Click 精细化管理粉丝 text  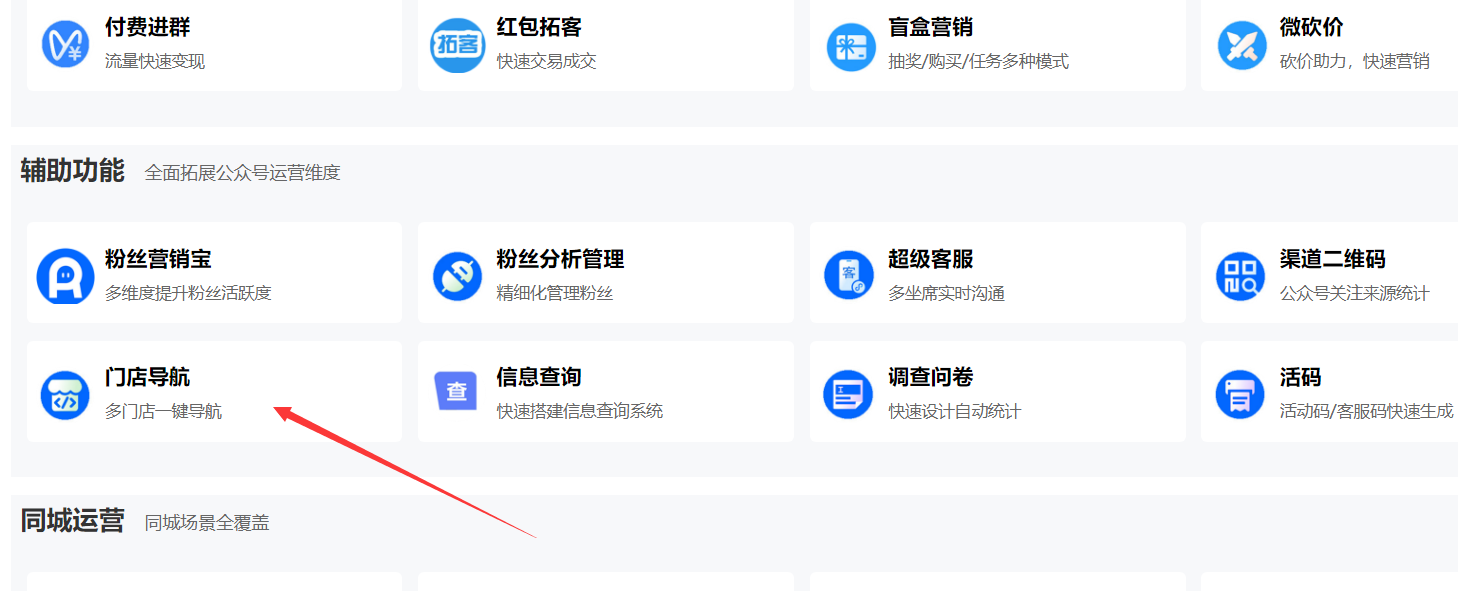[555, 293]
